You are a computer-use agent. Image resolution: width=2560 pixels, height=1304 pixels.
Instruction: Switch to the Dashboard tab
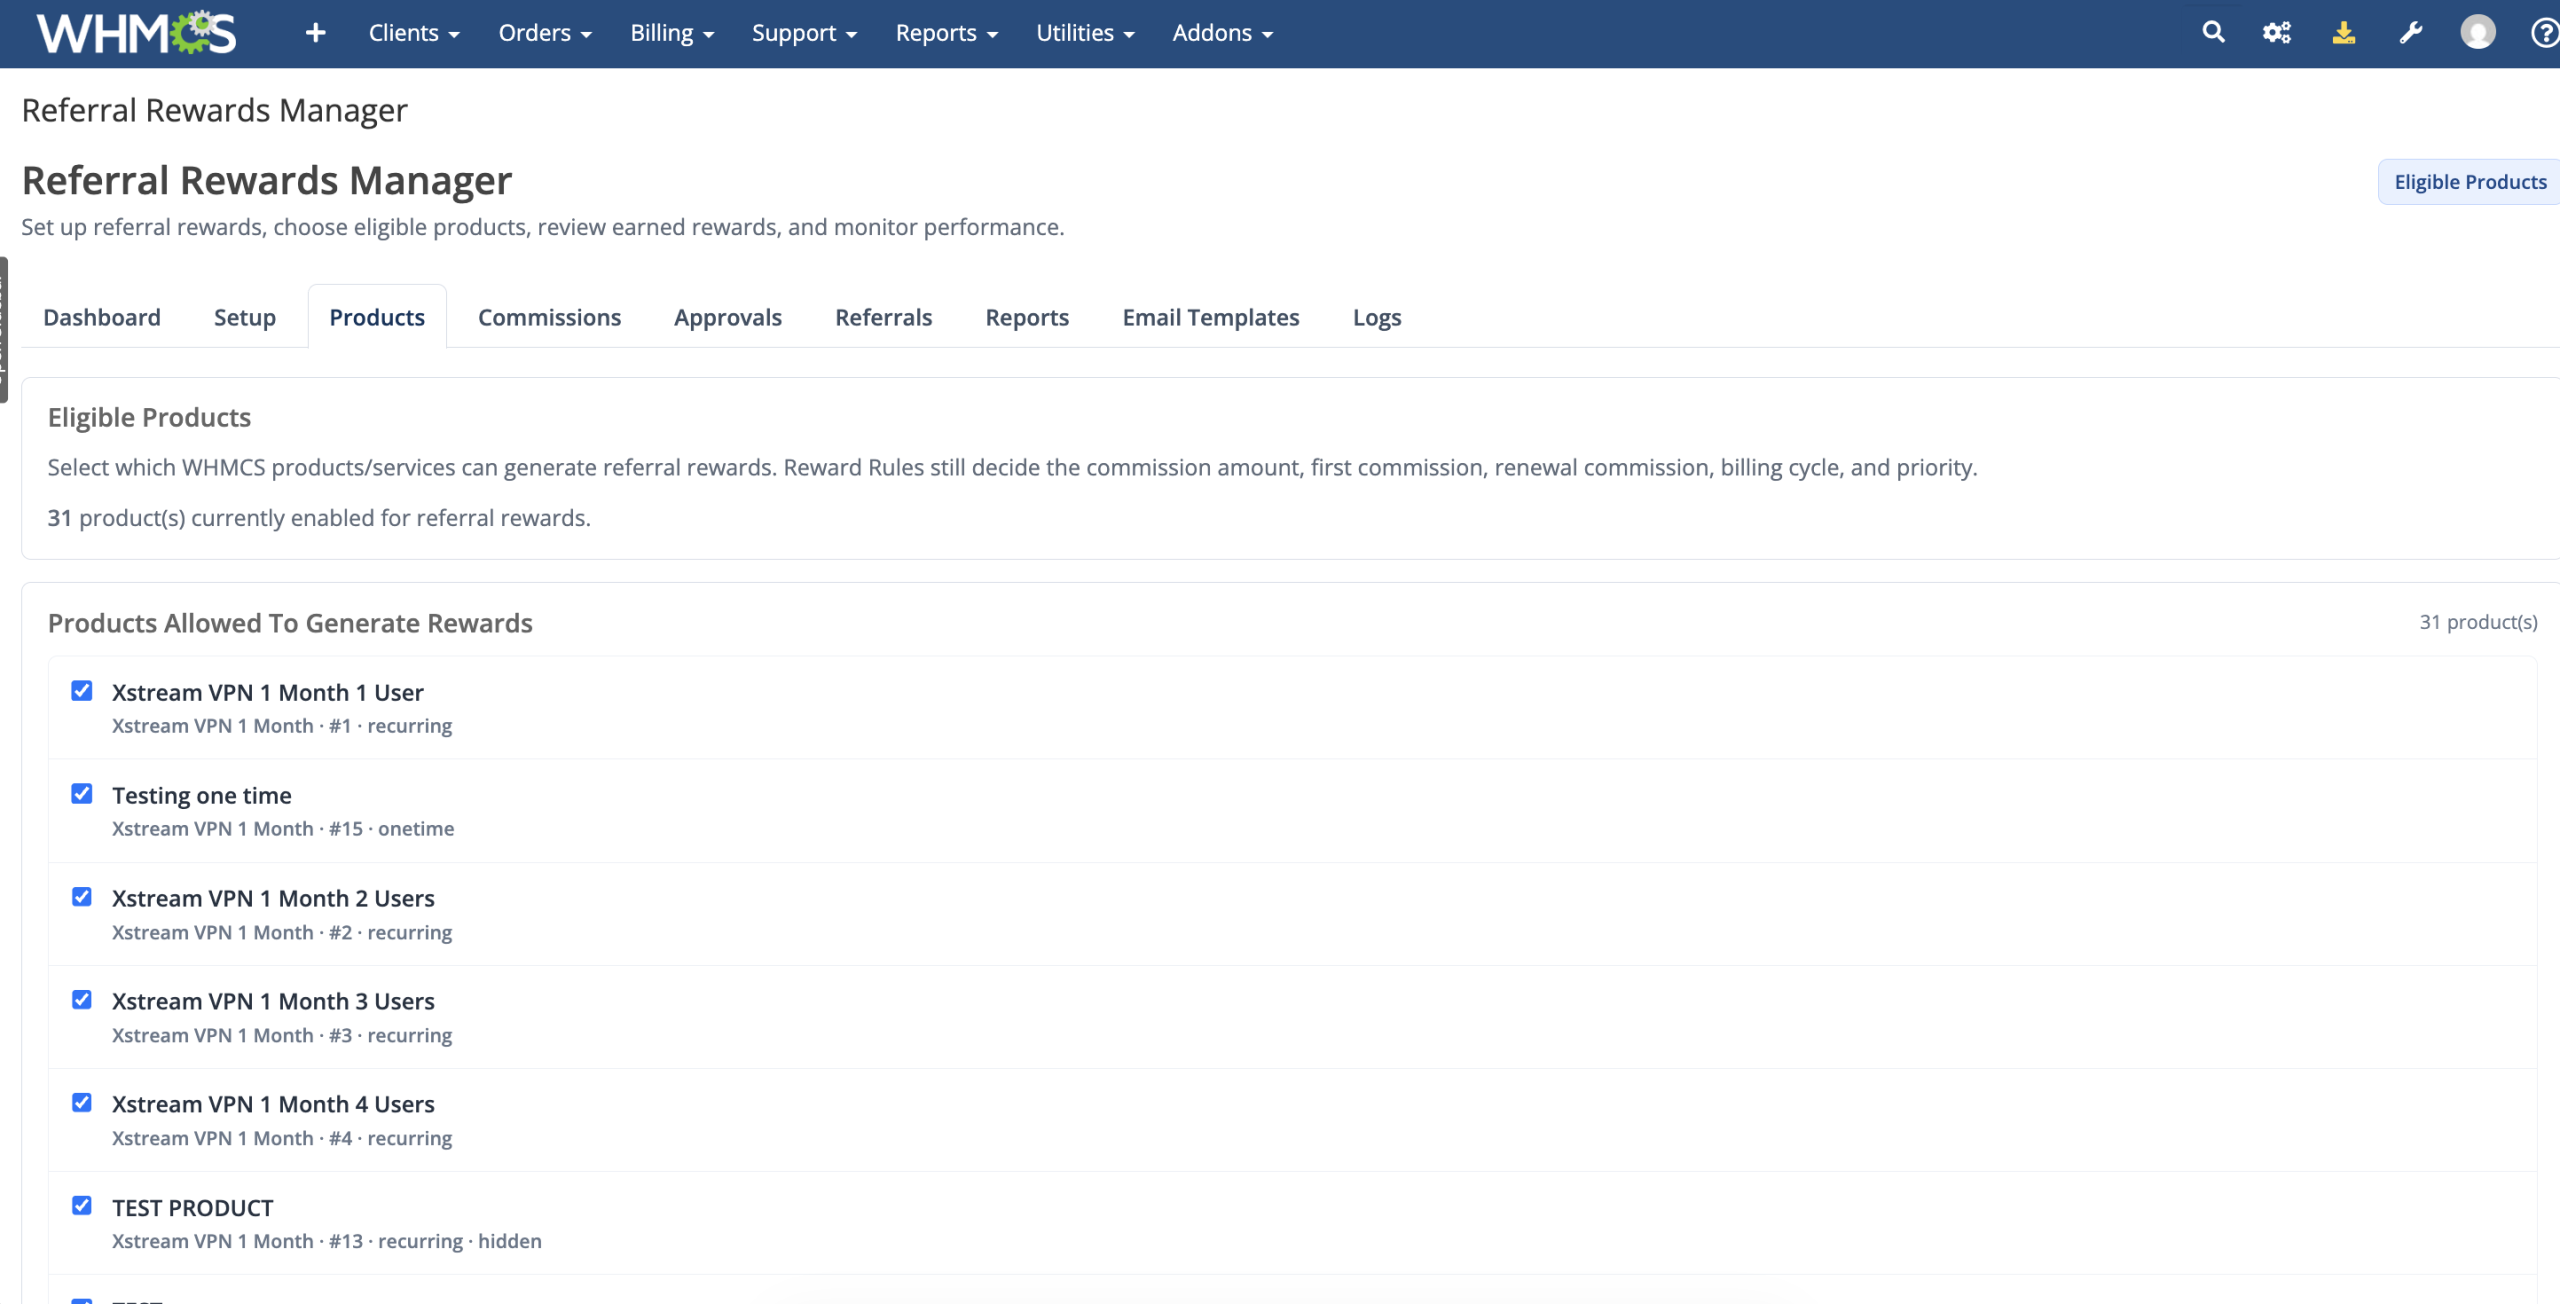click(x=102, y=317)
